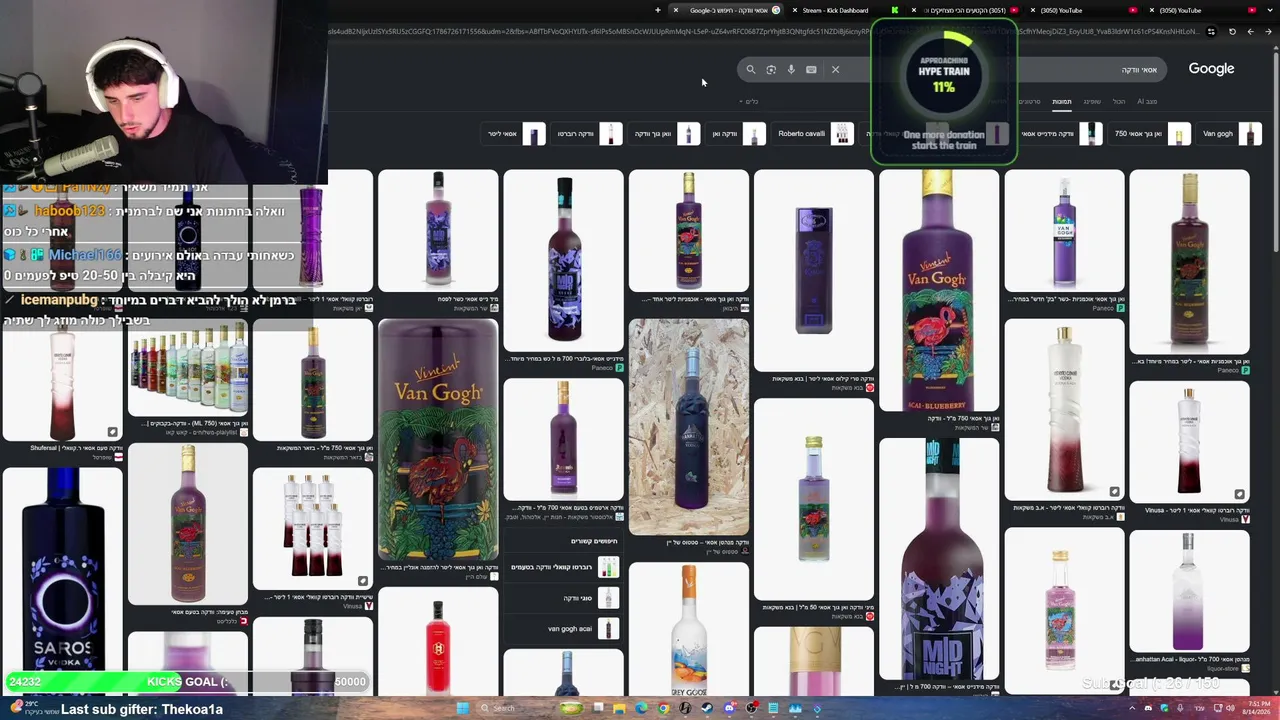The width and height of the screenshot is (1280, 720).
Task: Close the Stream - Kick Dashboard tab
Action: tap(794, 10)
